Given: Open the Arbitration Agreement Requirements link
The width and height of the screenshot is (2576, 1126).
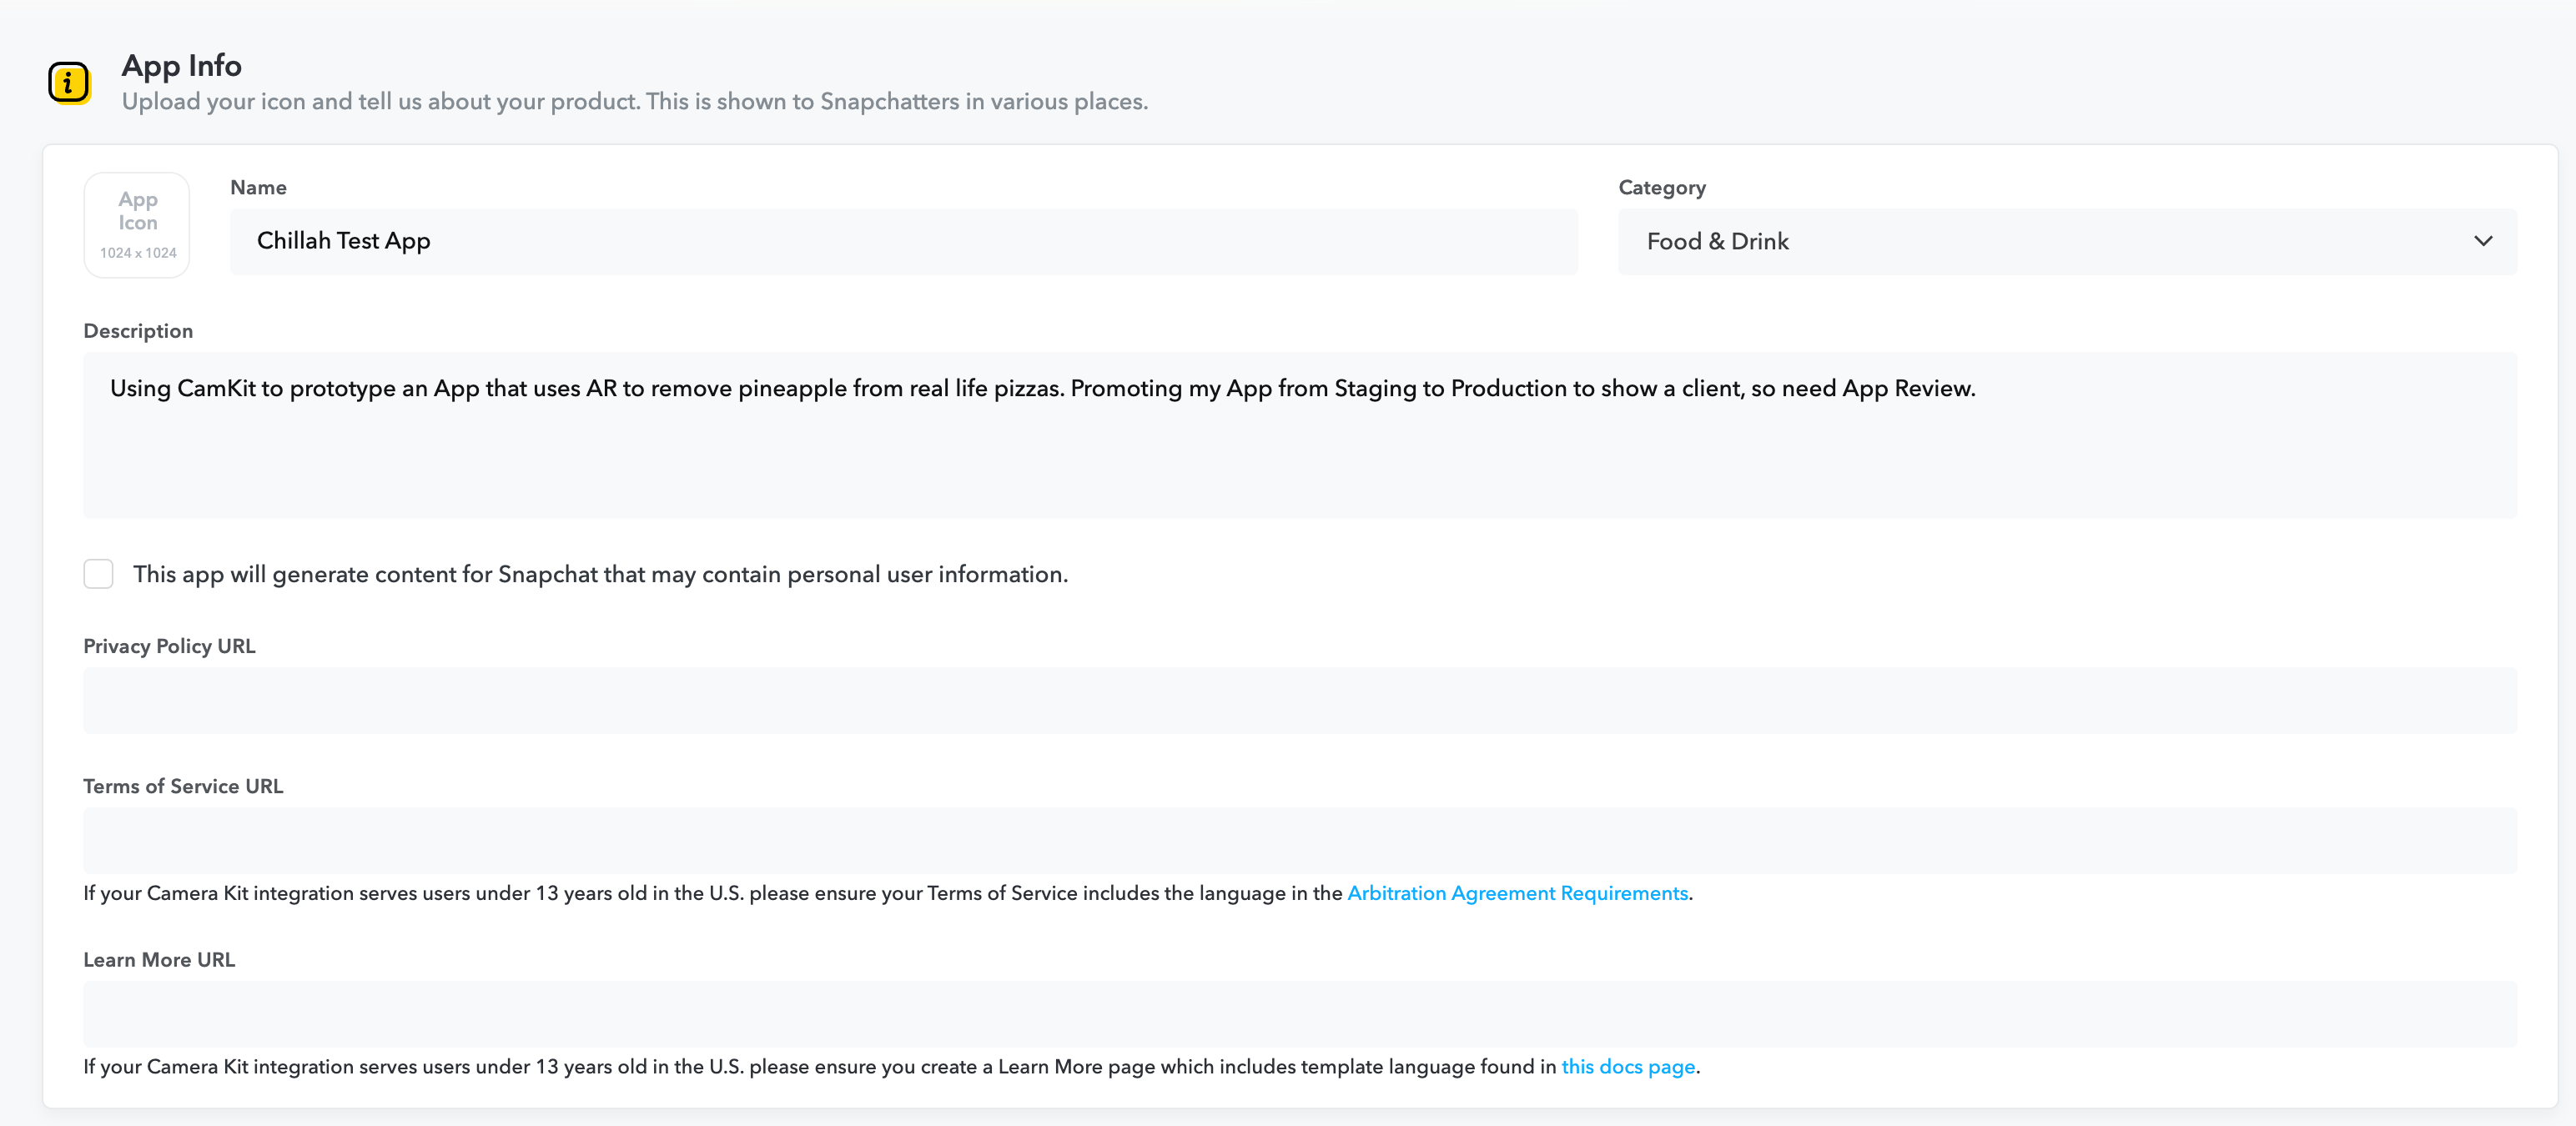Looking at the screenshot, I should [x=1517, y=893].
